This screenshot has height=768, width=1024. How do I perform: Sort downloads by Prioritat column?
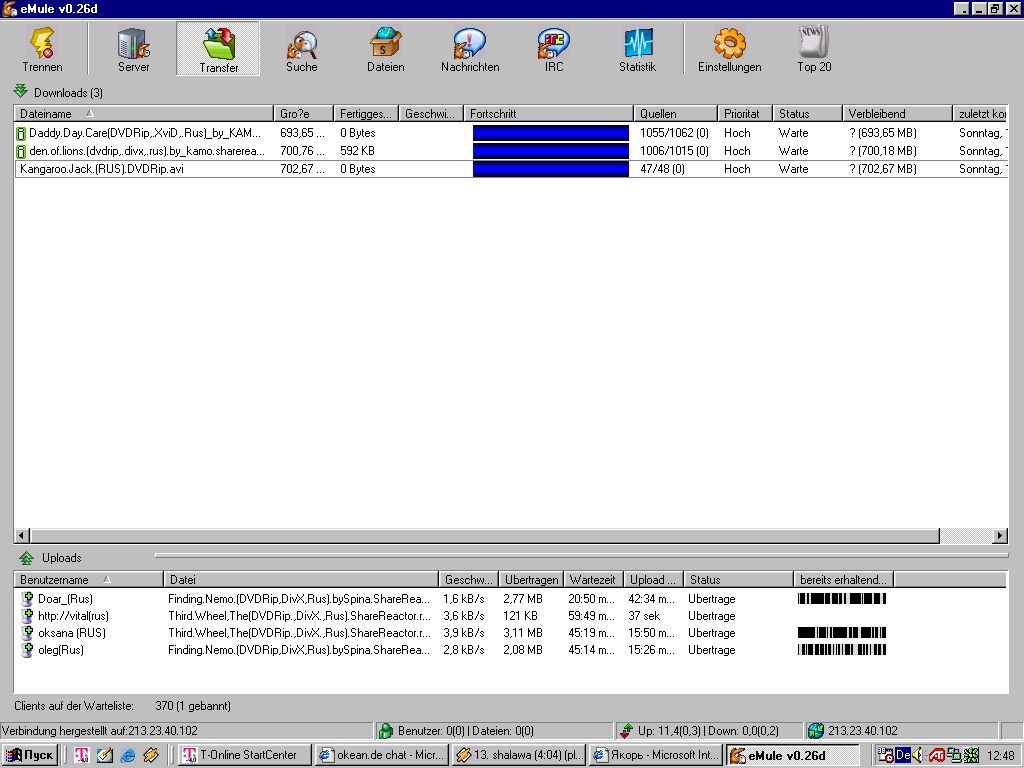[745, 114]
